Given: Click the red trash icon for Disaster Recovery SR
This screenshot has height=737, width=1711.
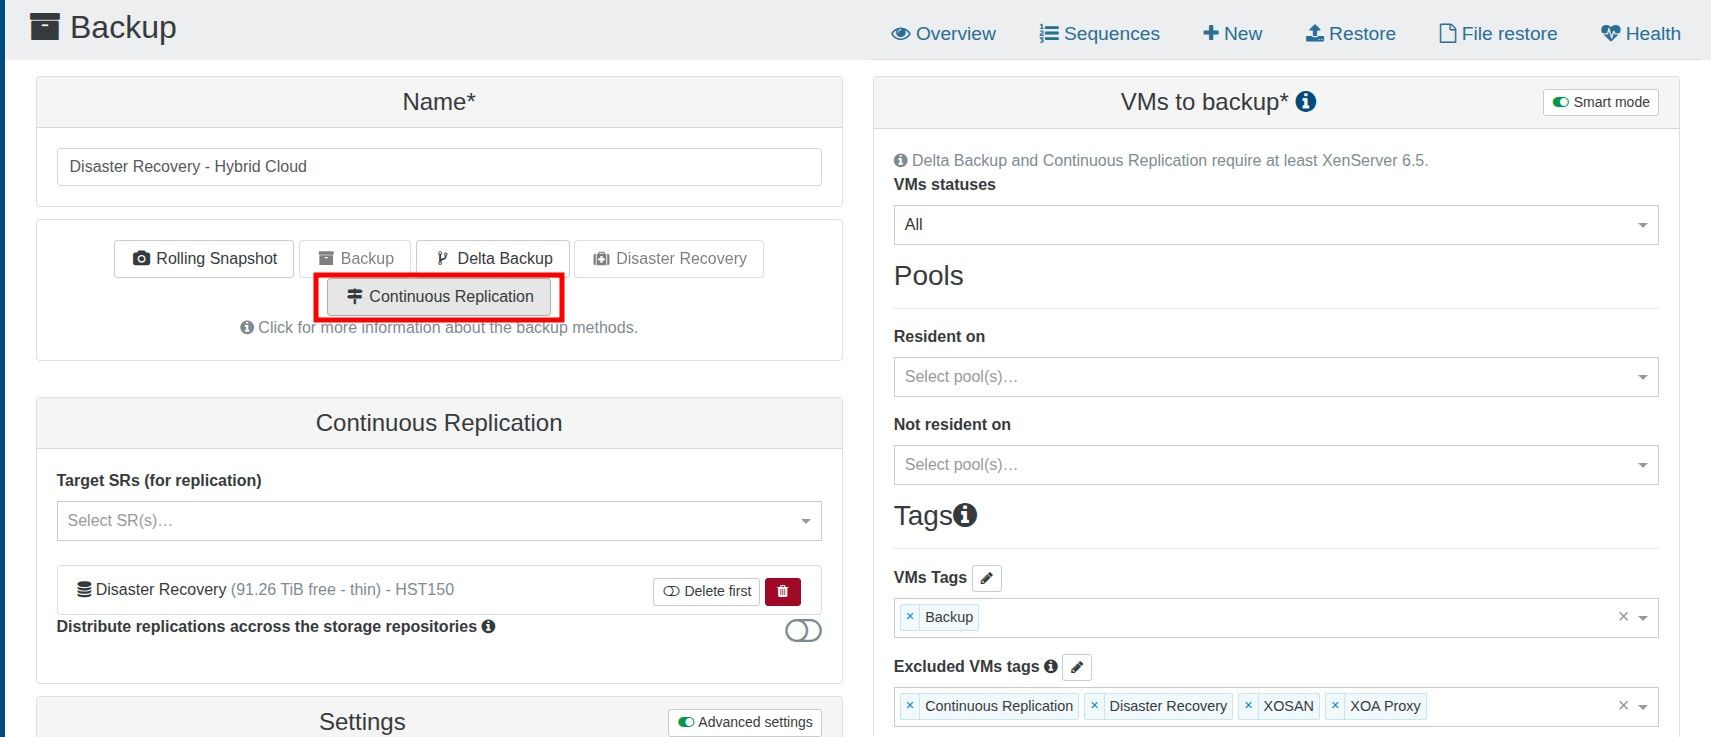Looking at the screenshot, I should (x=782, y=591).
